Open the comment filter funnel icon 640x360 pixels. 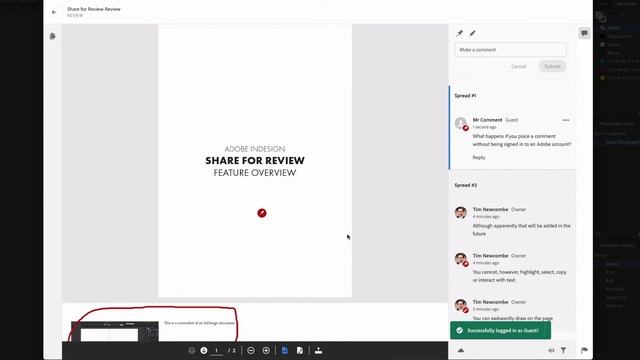pyautogui.click(x=563, y=350)
